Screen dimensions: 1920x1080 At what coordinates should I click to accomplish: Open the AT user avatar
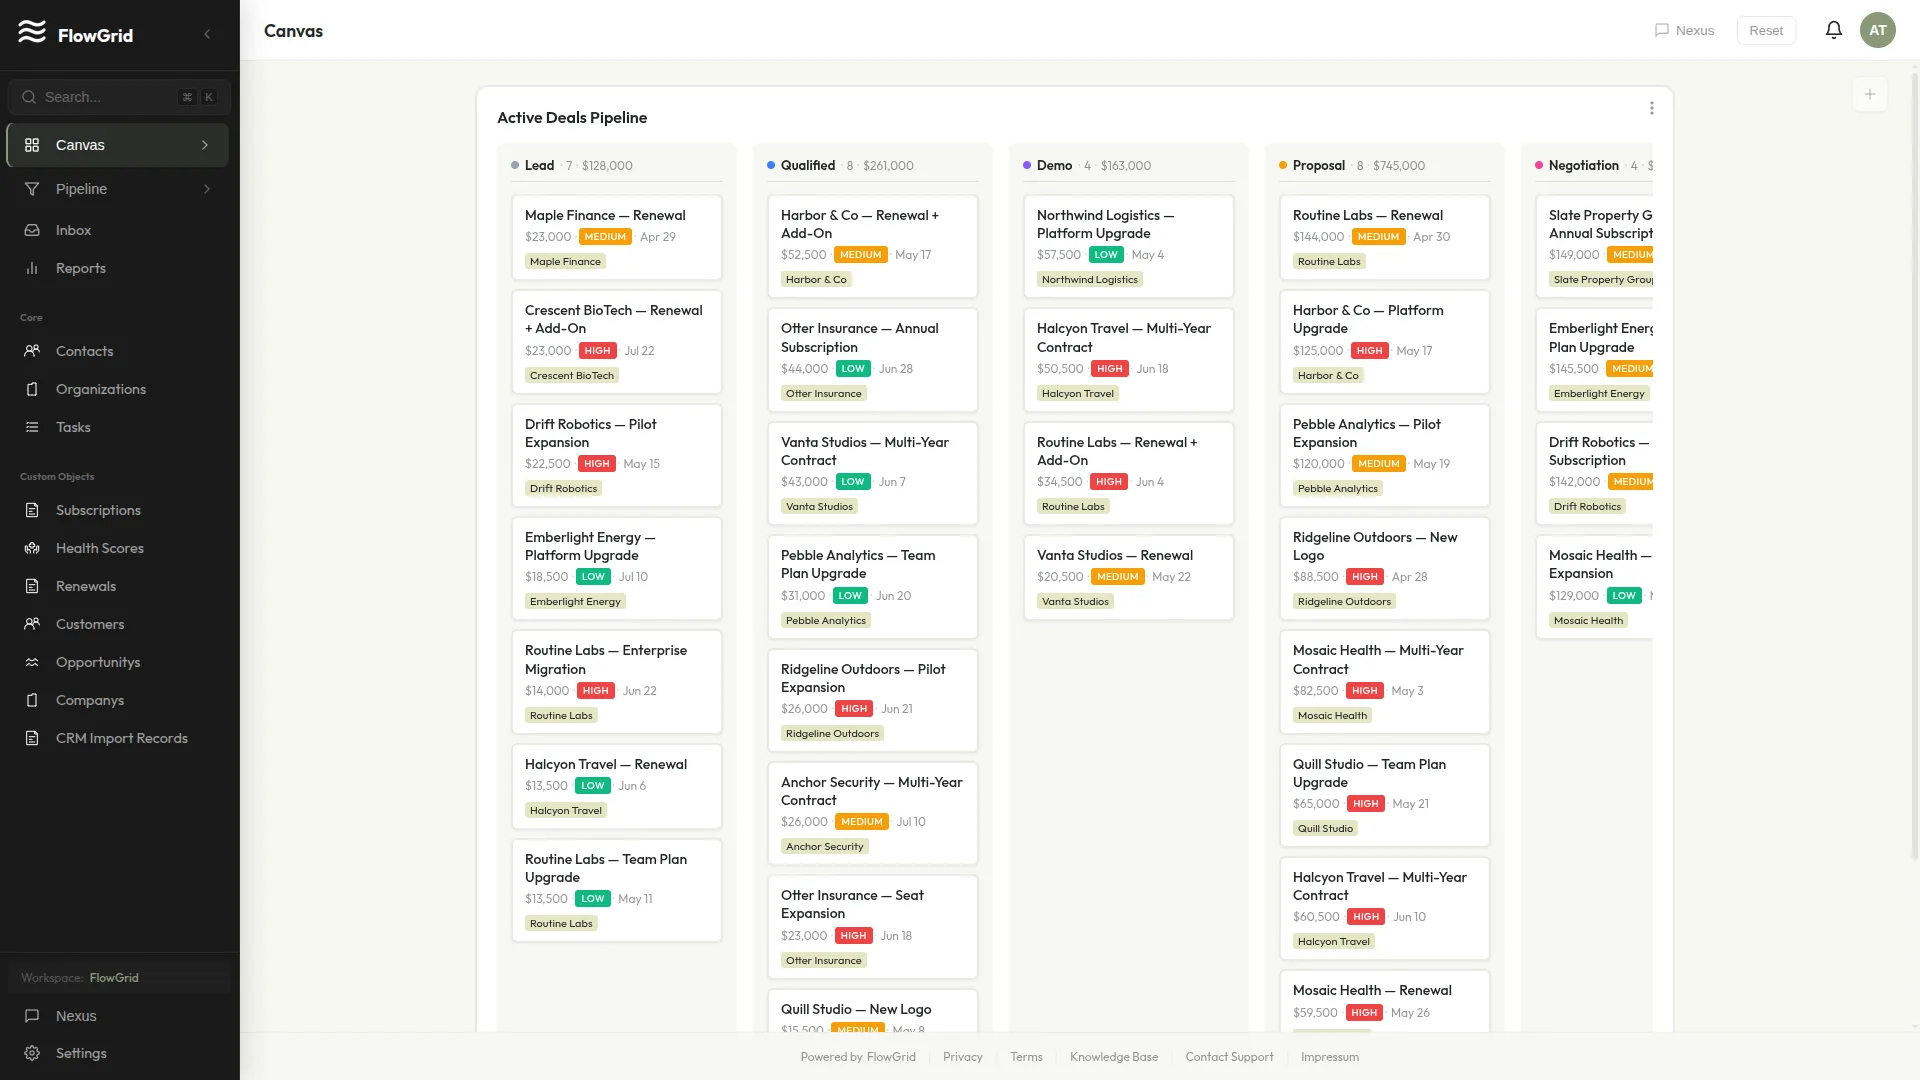(x=1877, y=30)
